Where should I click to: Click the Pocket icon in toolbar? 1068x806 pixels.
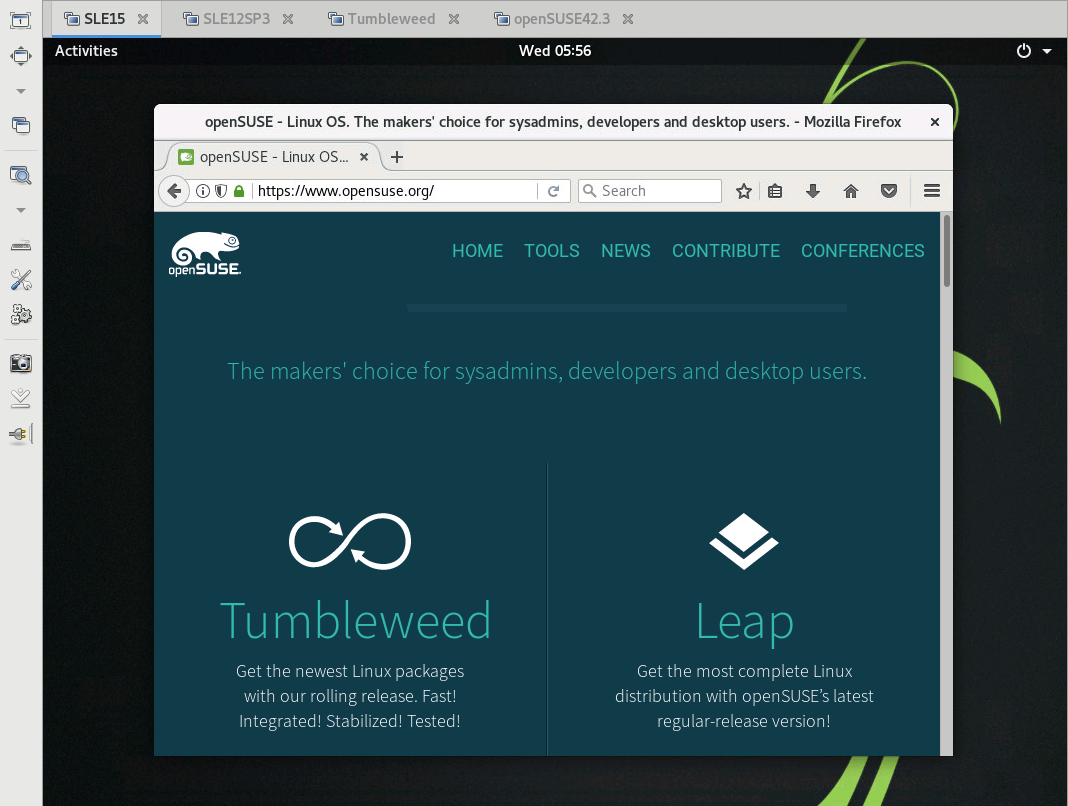[x=888, y=191]
